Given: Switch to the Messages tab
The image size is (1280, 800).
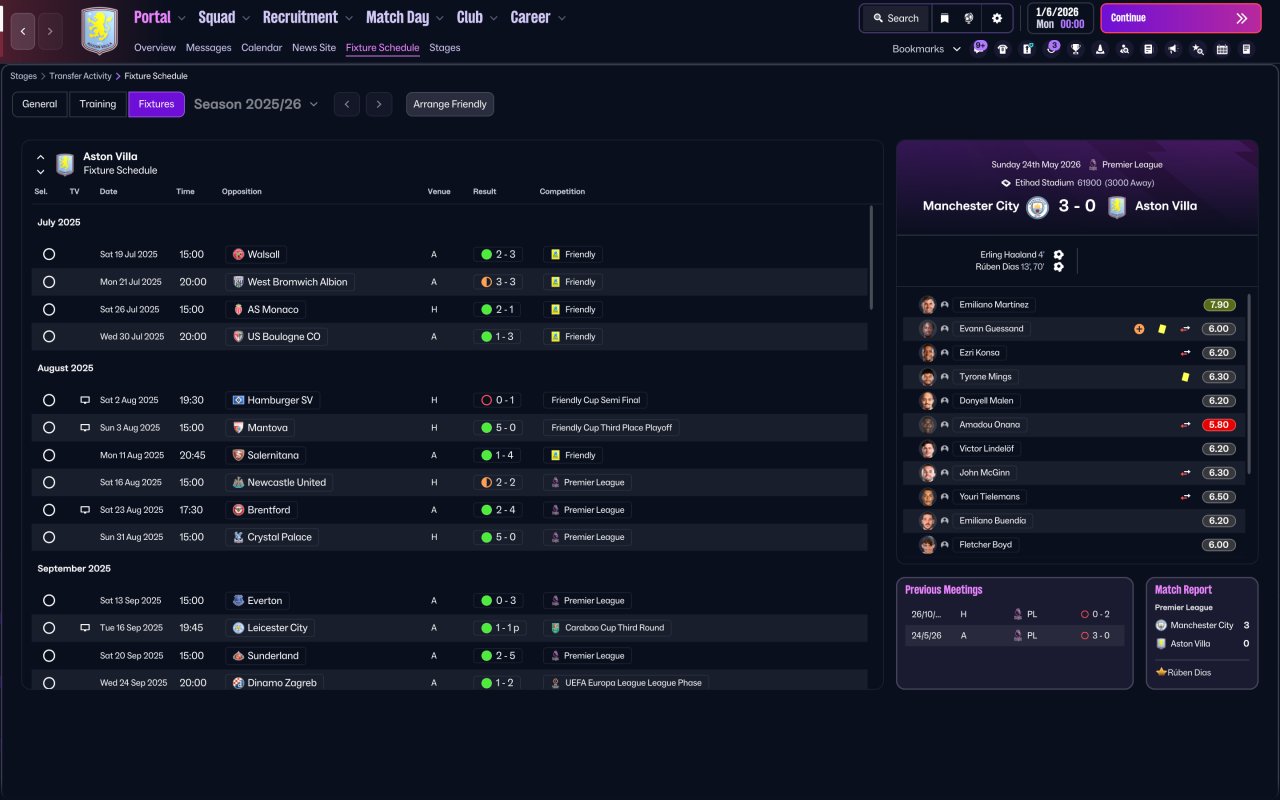Looking at the screenshot, I should click(208, 48).
